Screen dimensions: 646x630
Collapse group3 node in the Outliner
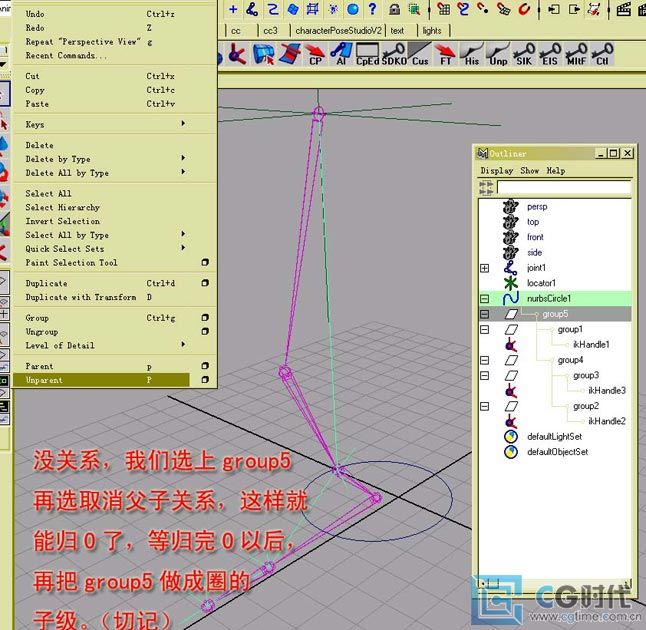(x=485, y=376)
